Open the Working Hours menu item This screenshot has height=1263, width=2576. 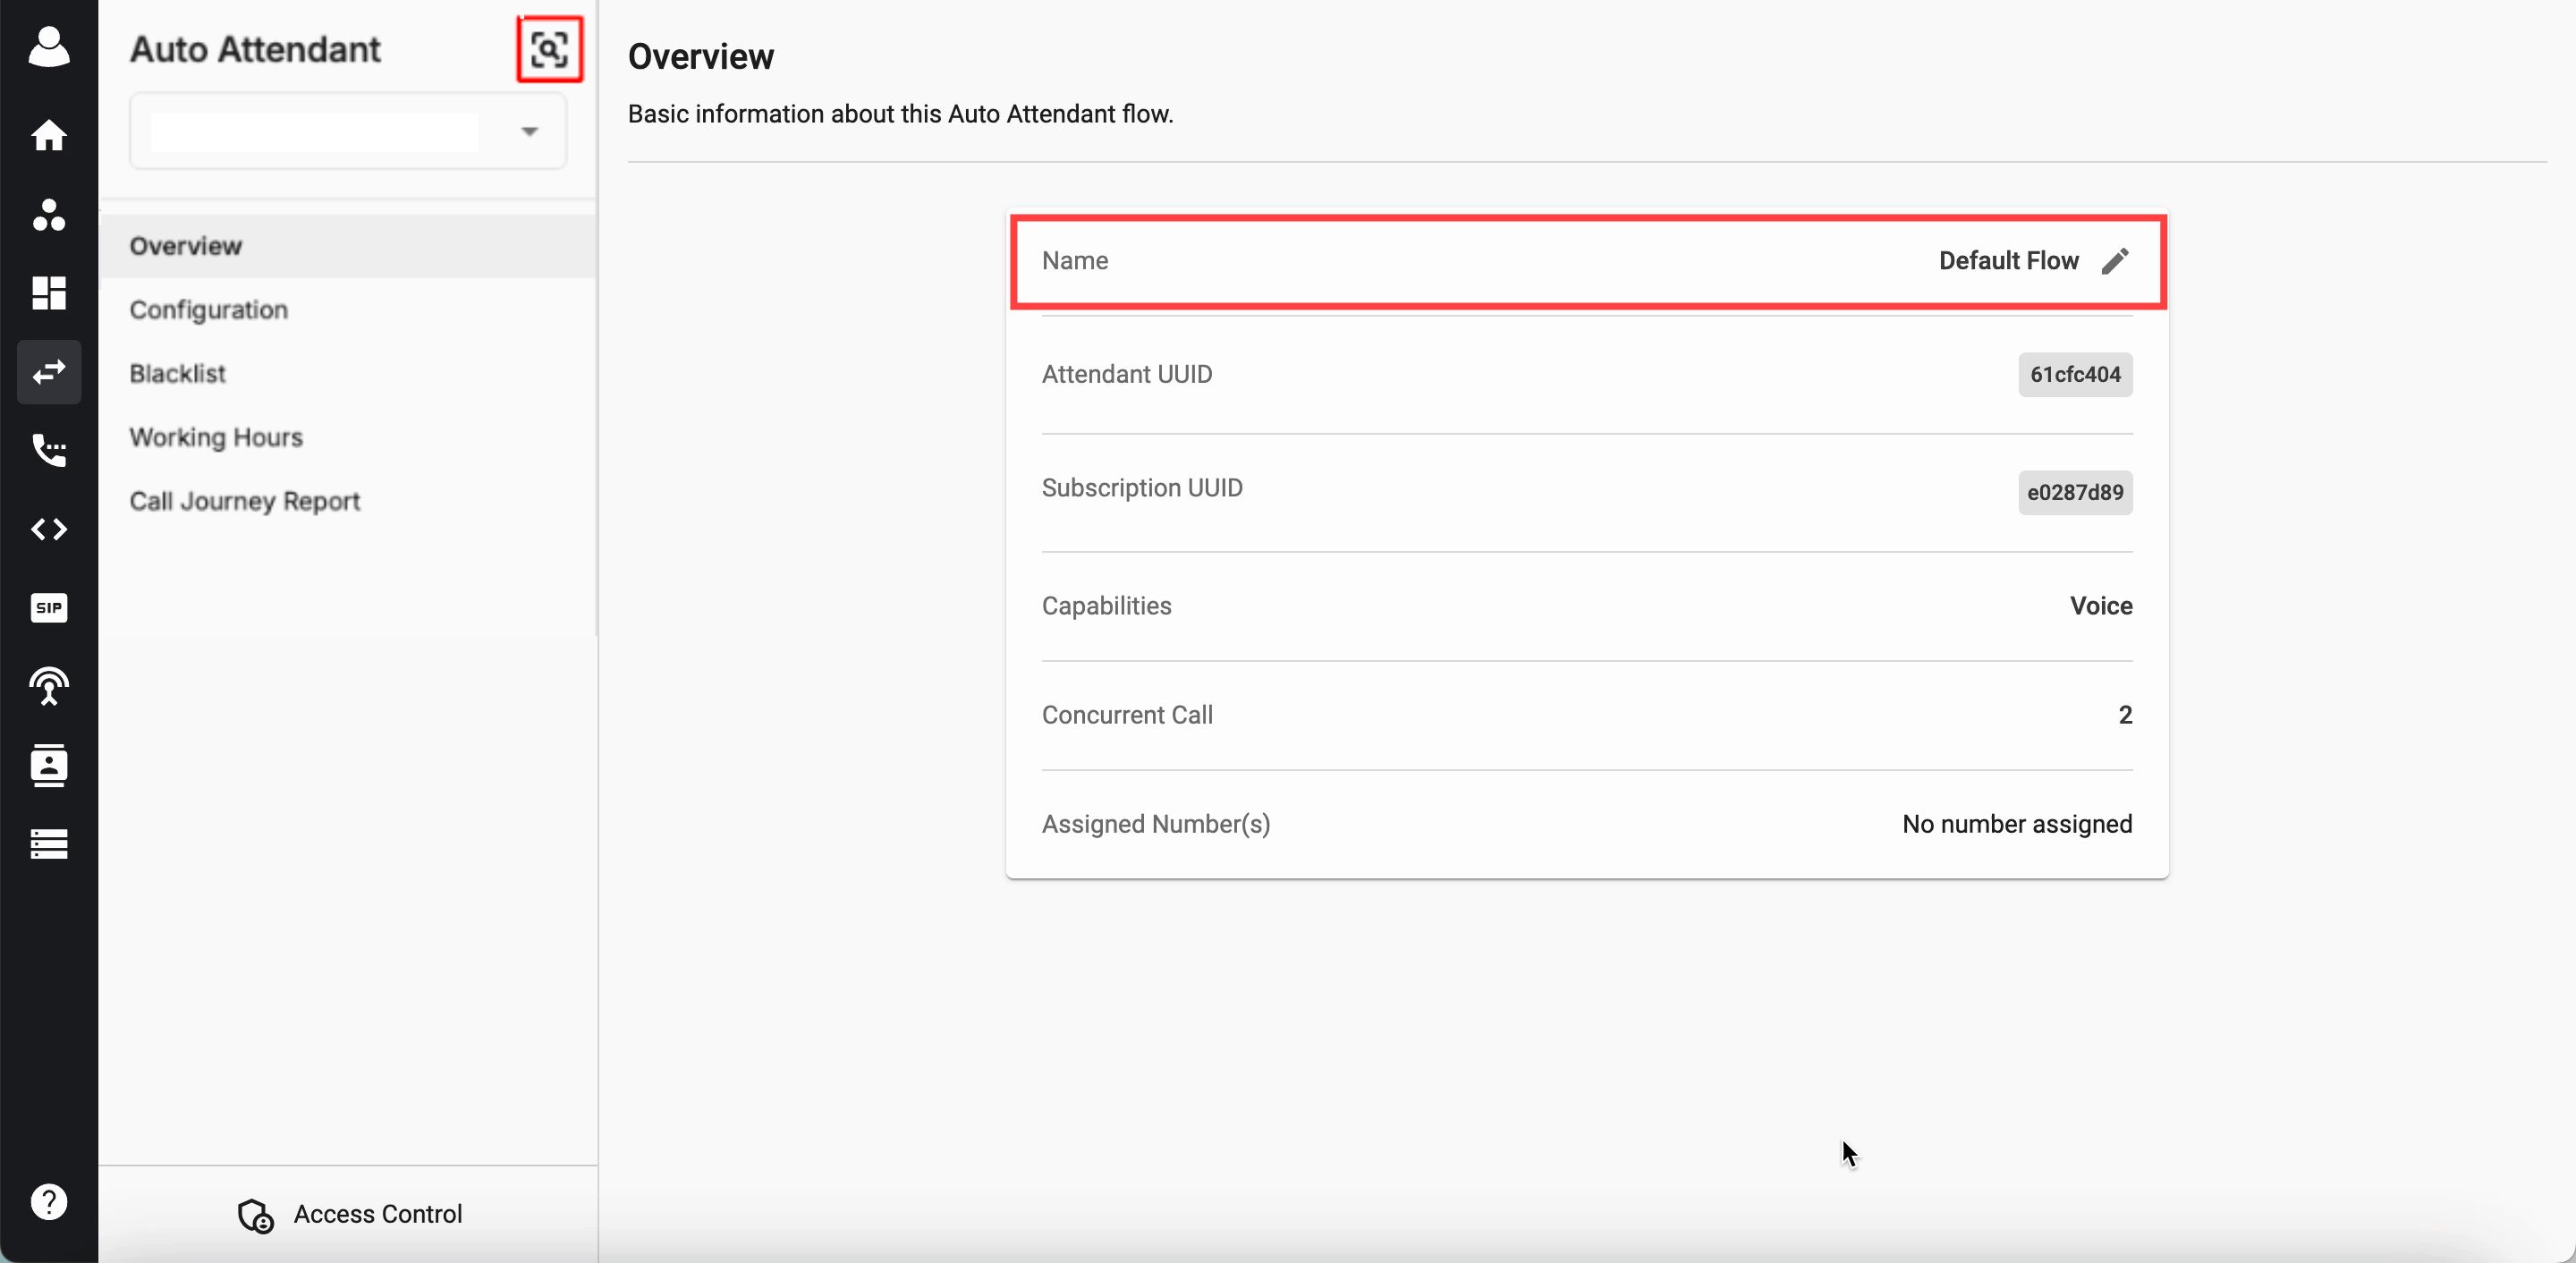click(348, 437)
